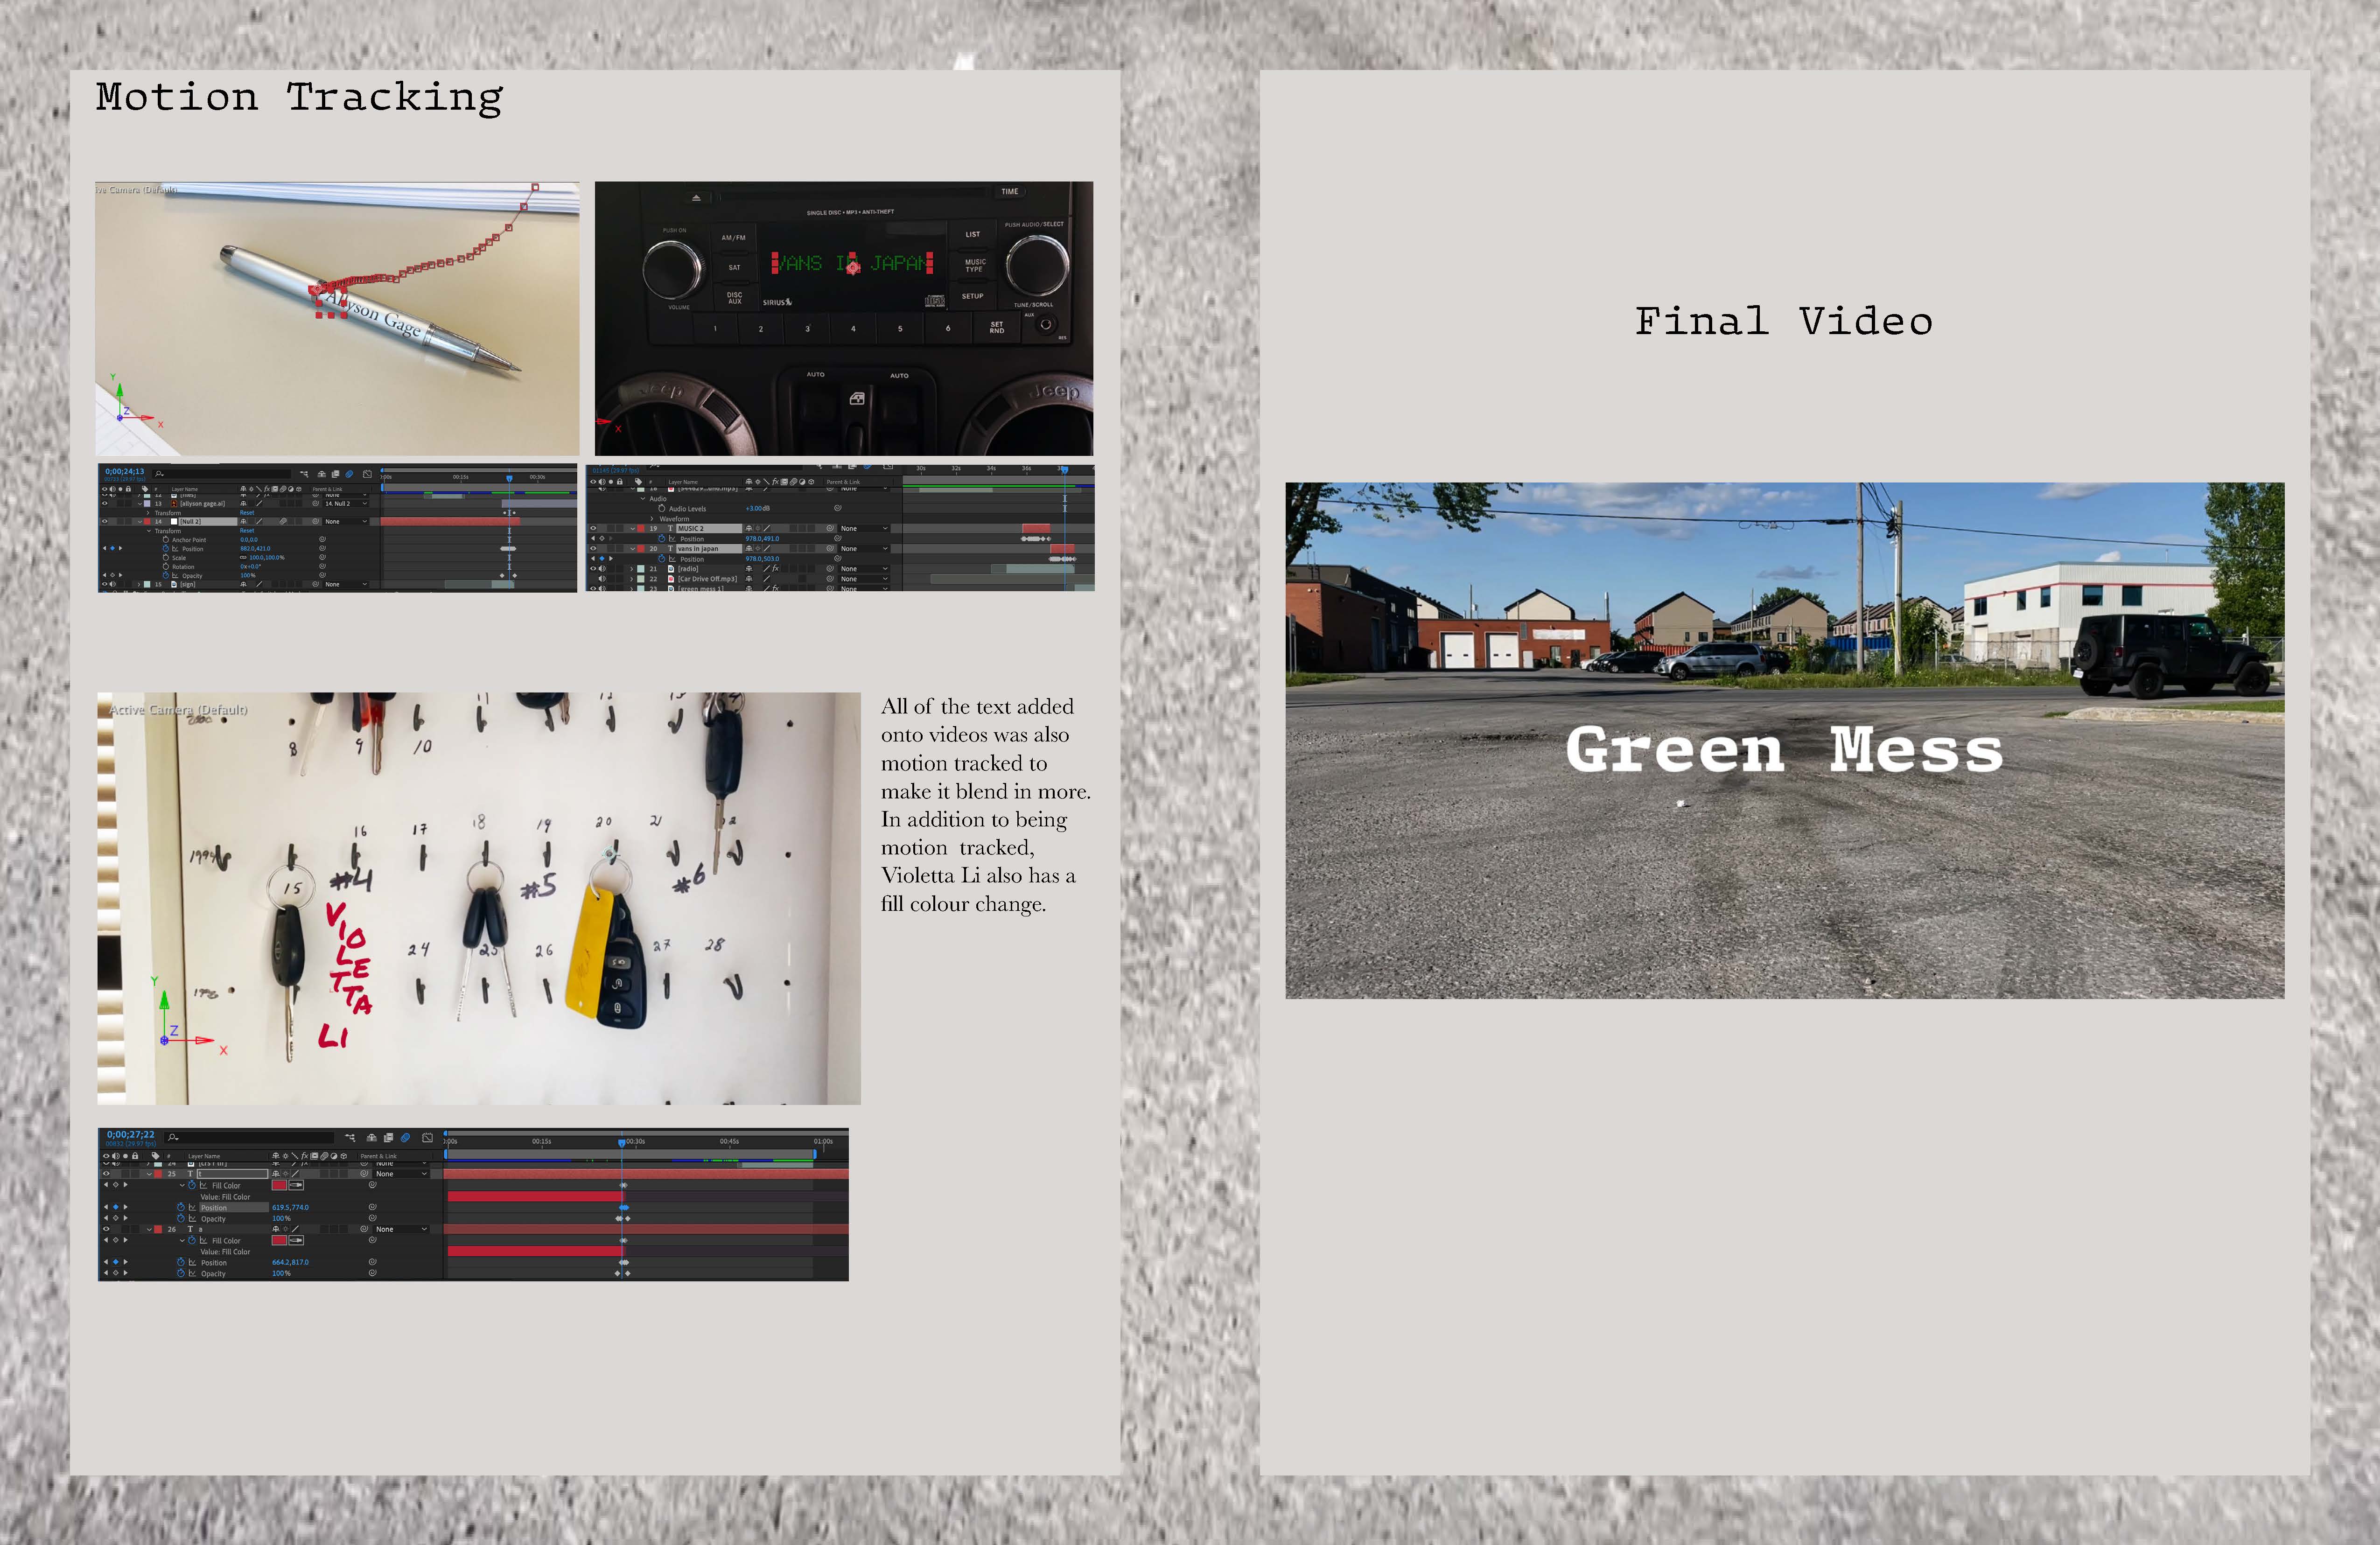
Task: Collapse layer 25 properties twirl arrow
Action: pos(149,1174)
